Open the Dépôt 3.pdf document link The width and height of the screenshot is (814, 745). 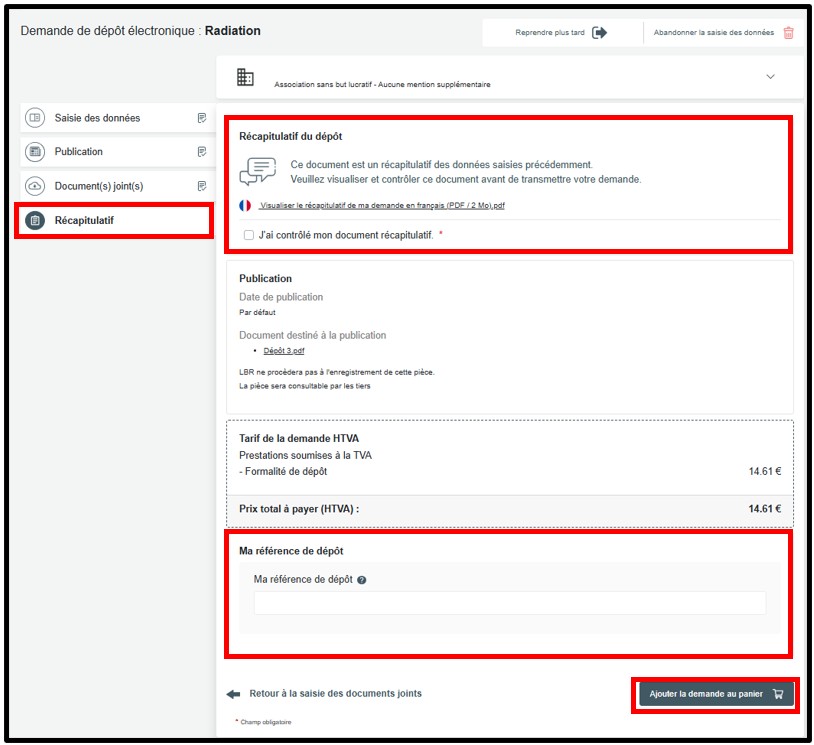pyautogui.click(x=285, y=352)
